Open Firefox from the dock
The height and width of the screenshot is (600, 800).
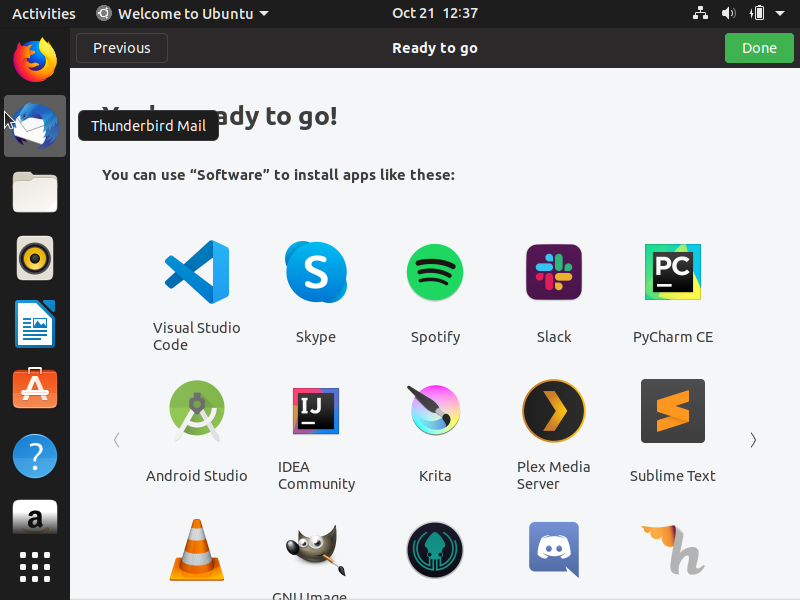tap(35, 60)
